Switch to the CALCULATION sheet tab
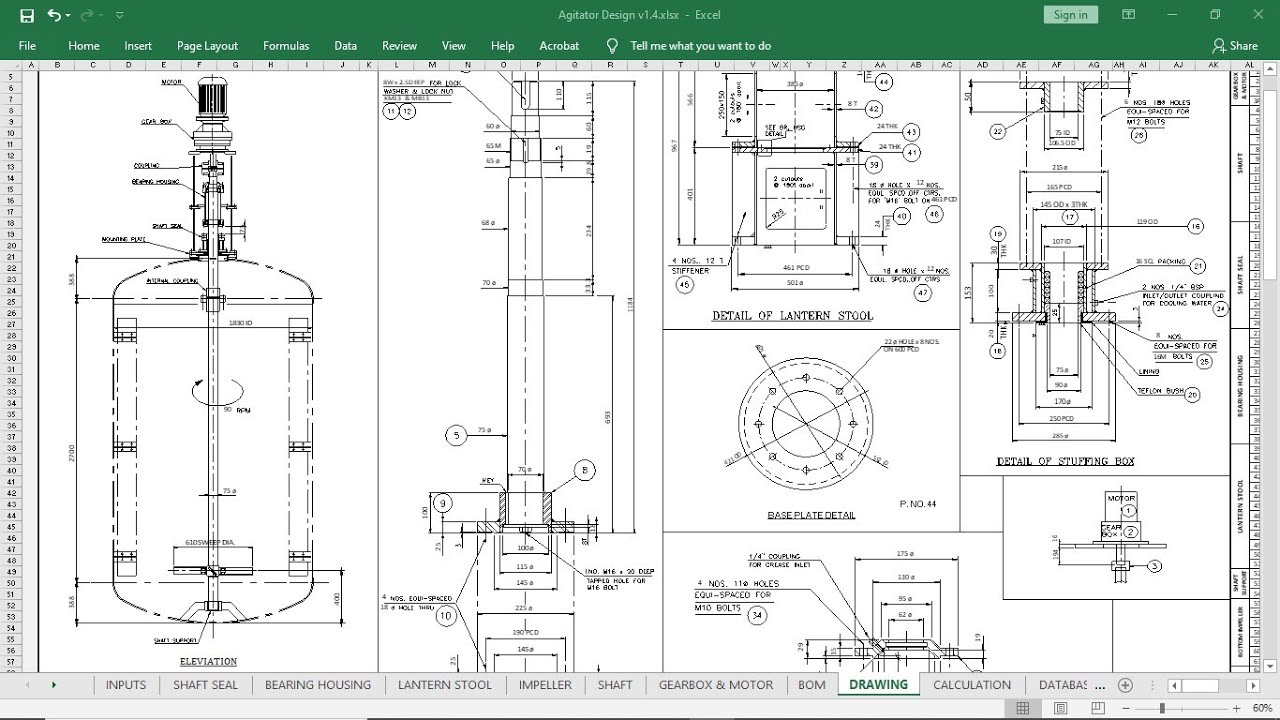The image size is (1280, 720). coord(972,685)
